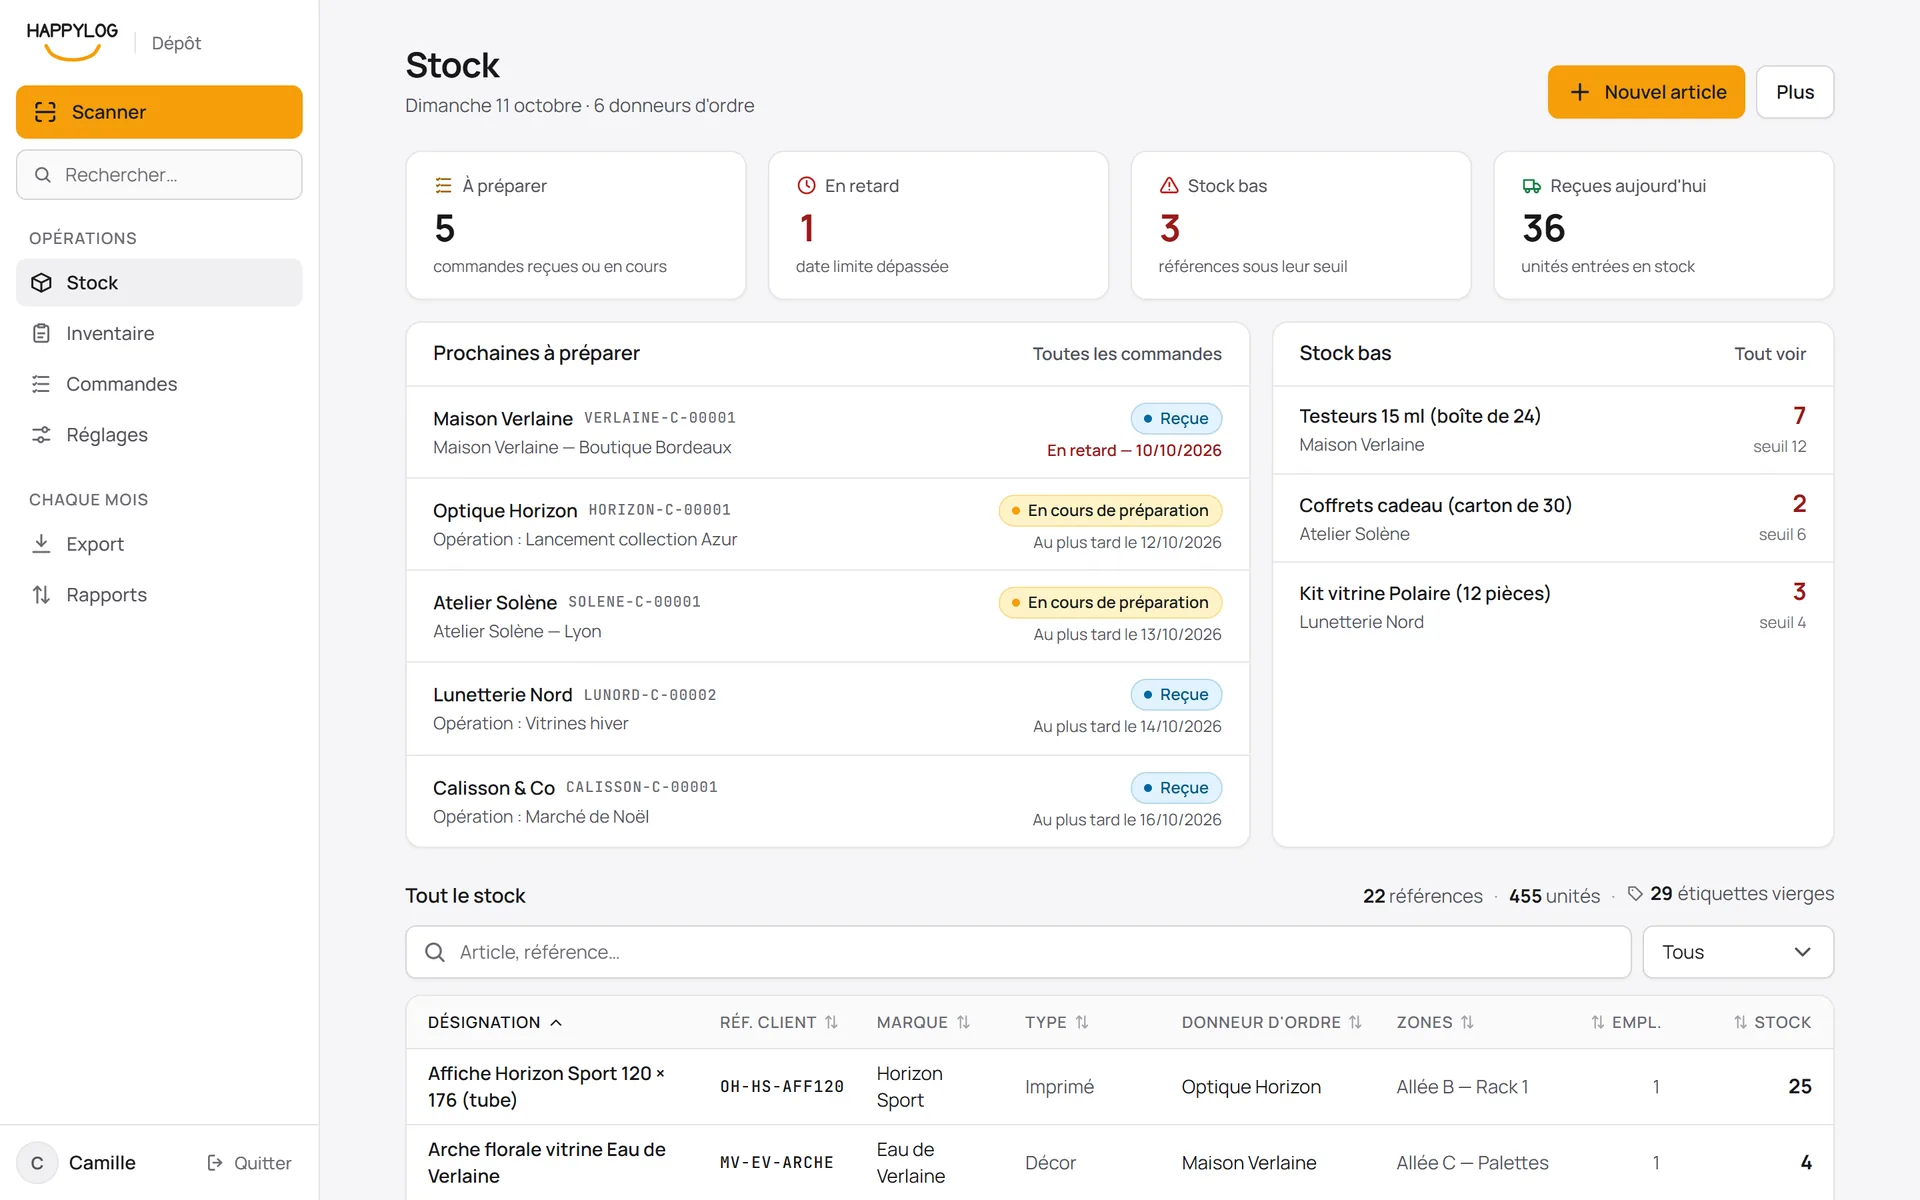Focus the Rechercher sidebar search field
Viewport: 1920px width, 1200px height.
click(159, 175)
